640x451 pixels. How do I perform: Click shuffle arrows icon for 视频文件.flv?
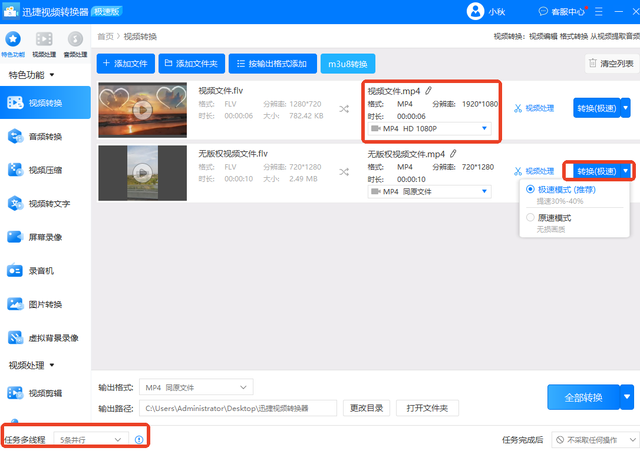344,109
